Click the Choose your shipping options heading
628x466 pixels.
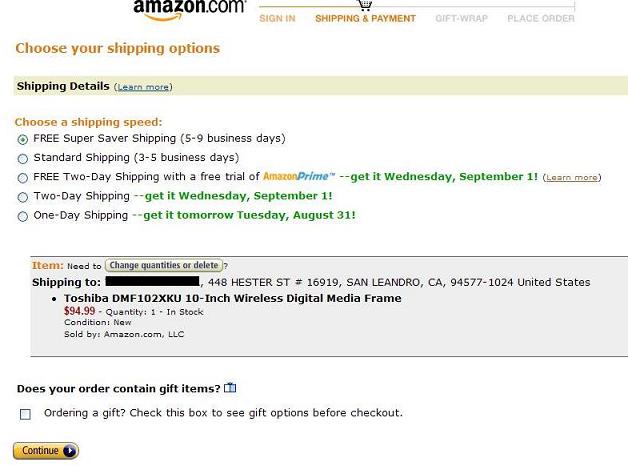click(118, 48)
